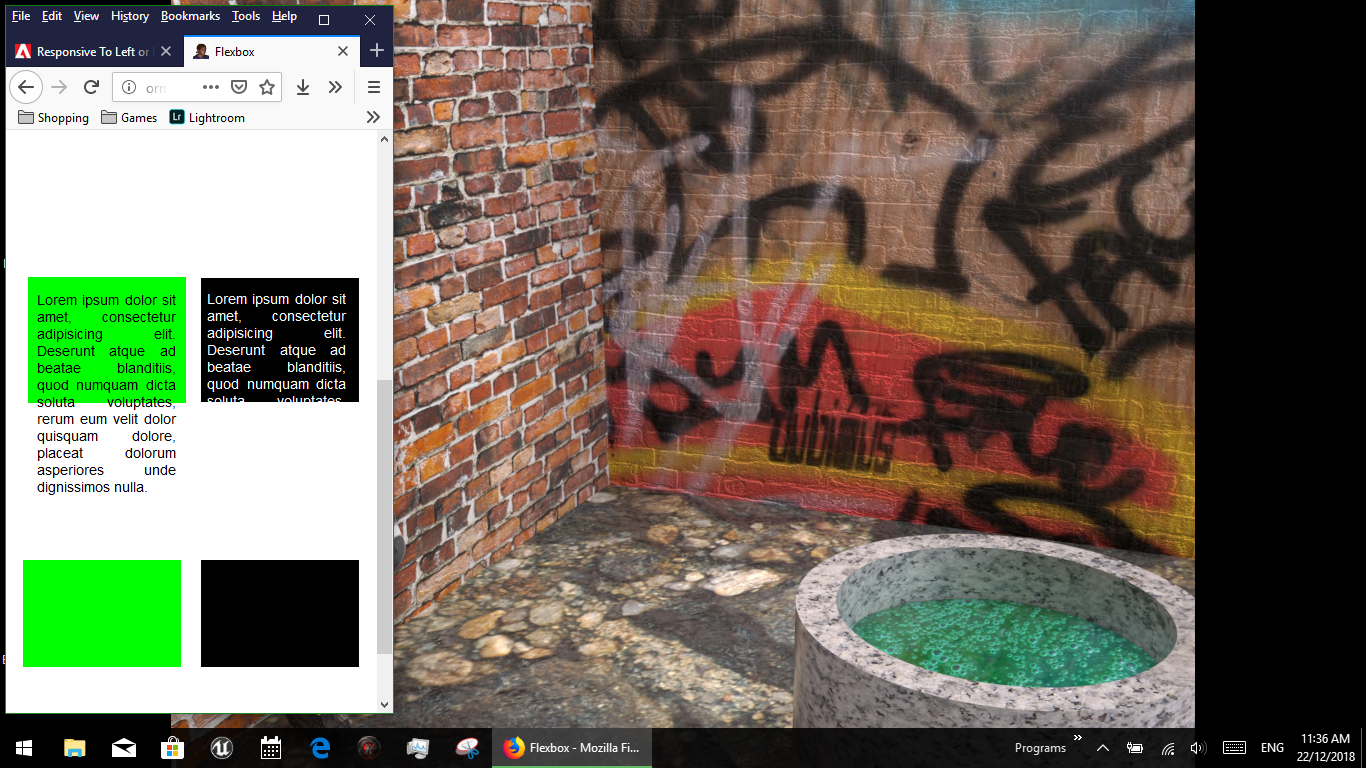Open the Firefox hamburger menu
The width and height of the screenshot is (1366, 768).
(x=374, y=87)
